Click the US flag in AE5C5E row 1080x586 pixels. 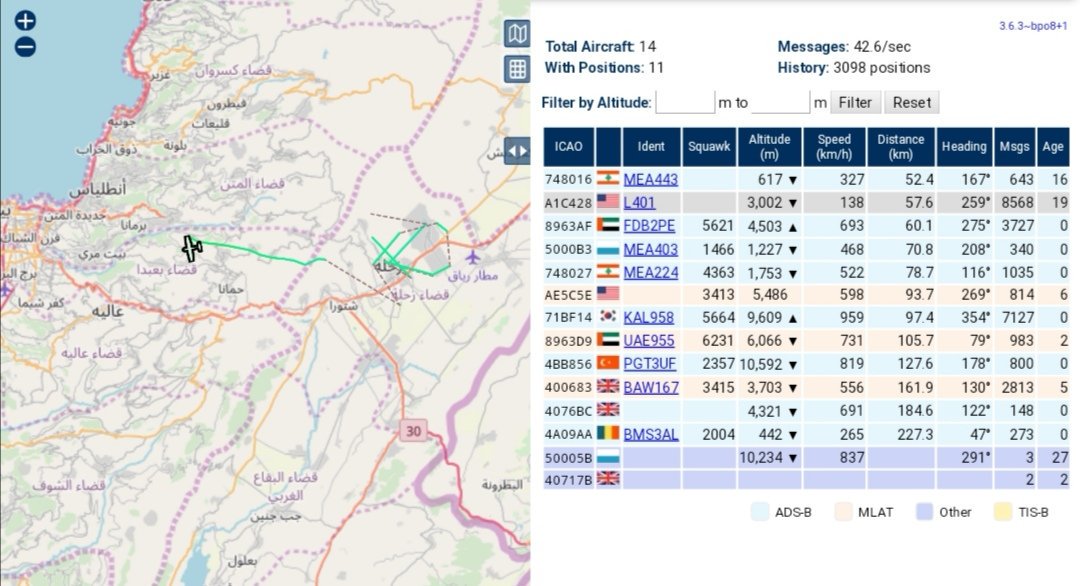pyautogui.click(x=608, y=294)
